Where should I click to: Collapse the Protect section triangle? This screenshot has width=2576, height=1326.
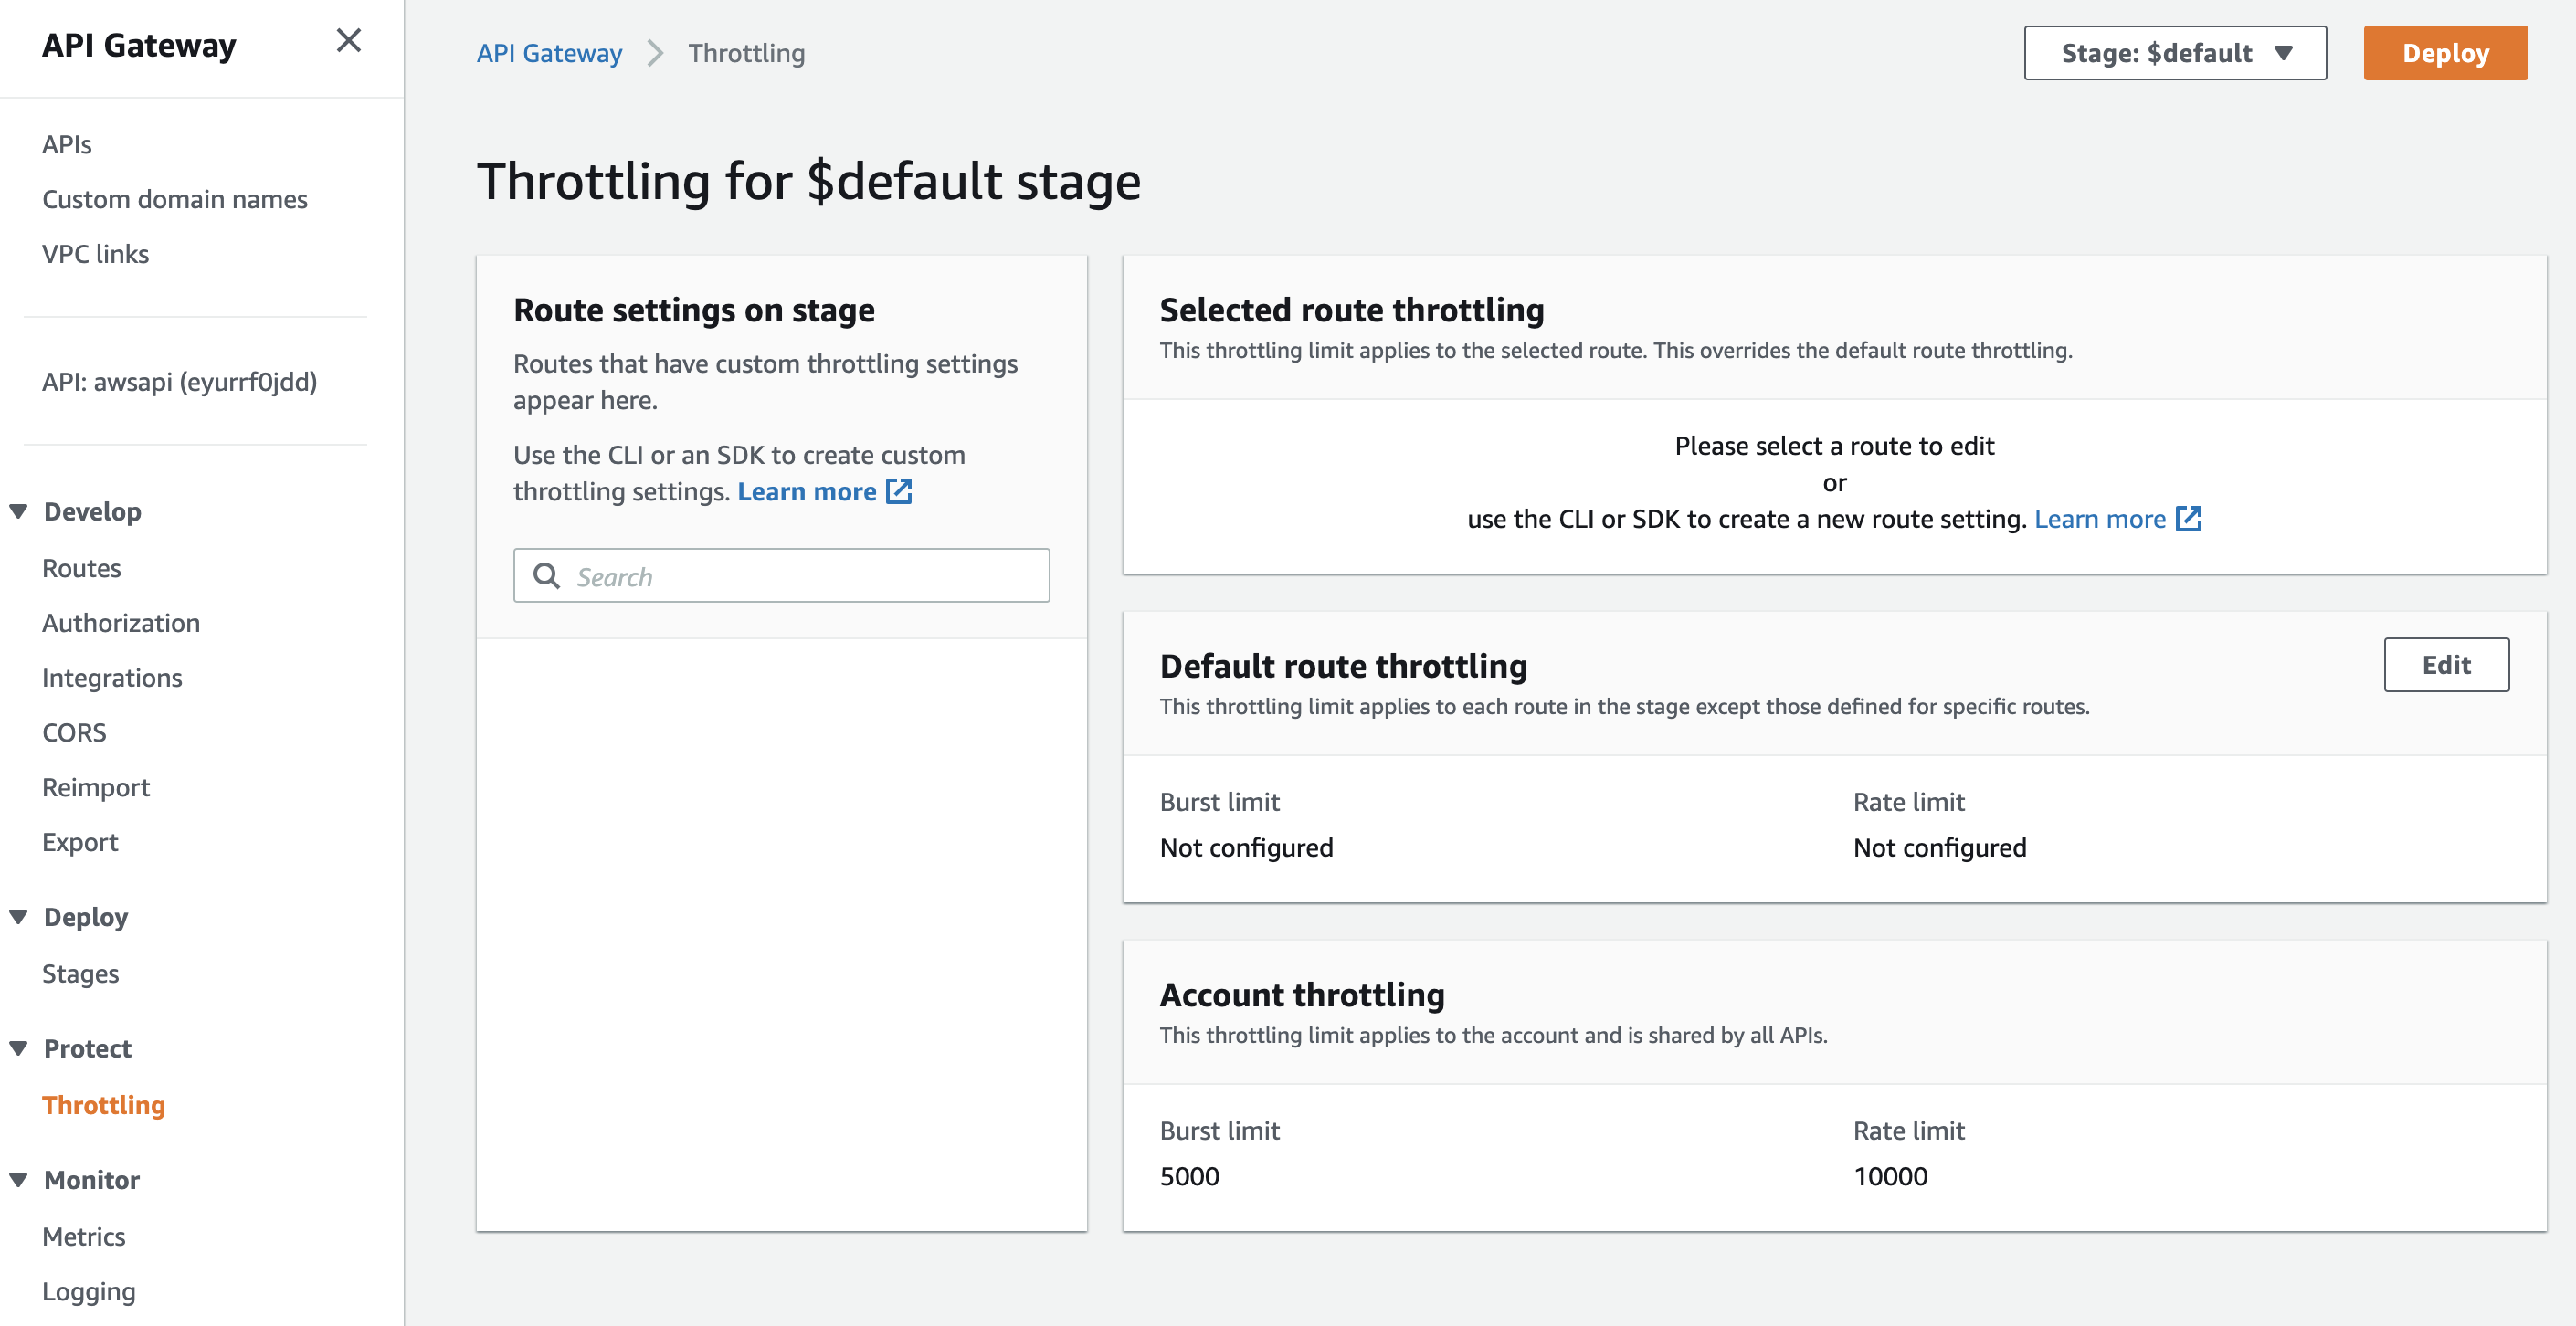(19, 1048)
